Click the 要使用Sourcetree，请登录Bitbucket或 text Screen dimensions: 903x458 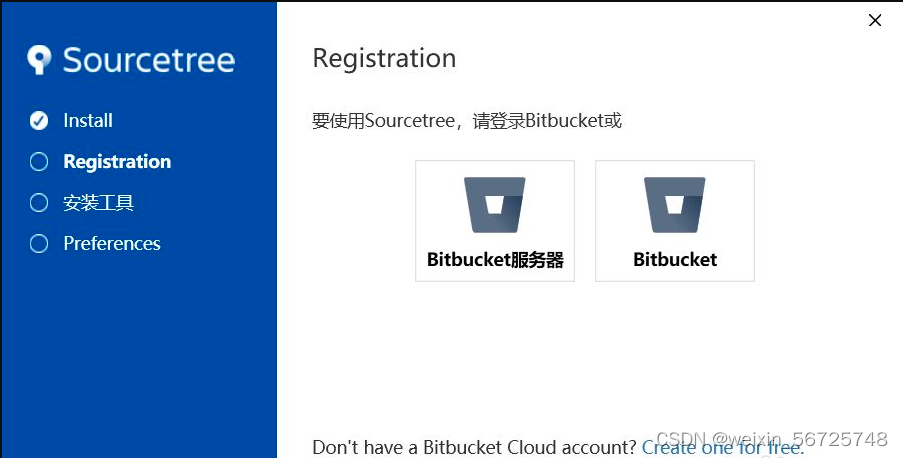[467, 121]
